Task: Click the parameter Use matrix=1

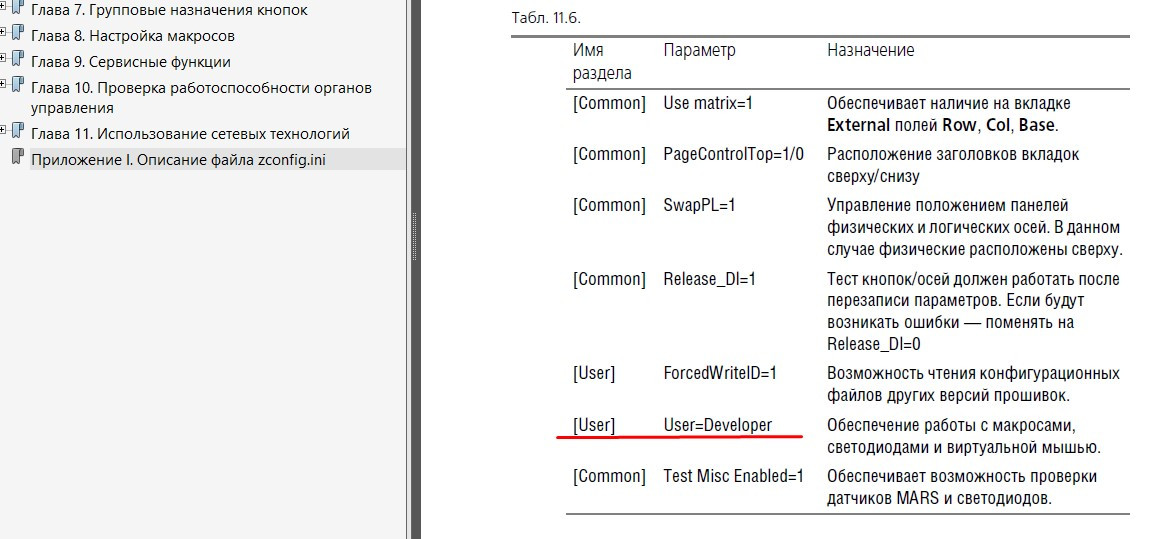Action: point(708,104)
